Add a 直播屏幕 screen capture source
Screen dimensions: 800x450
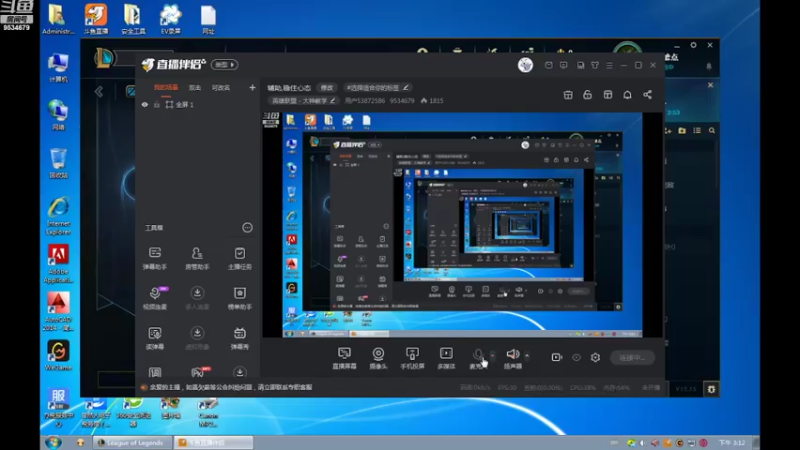[344, 358]
